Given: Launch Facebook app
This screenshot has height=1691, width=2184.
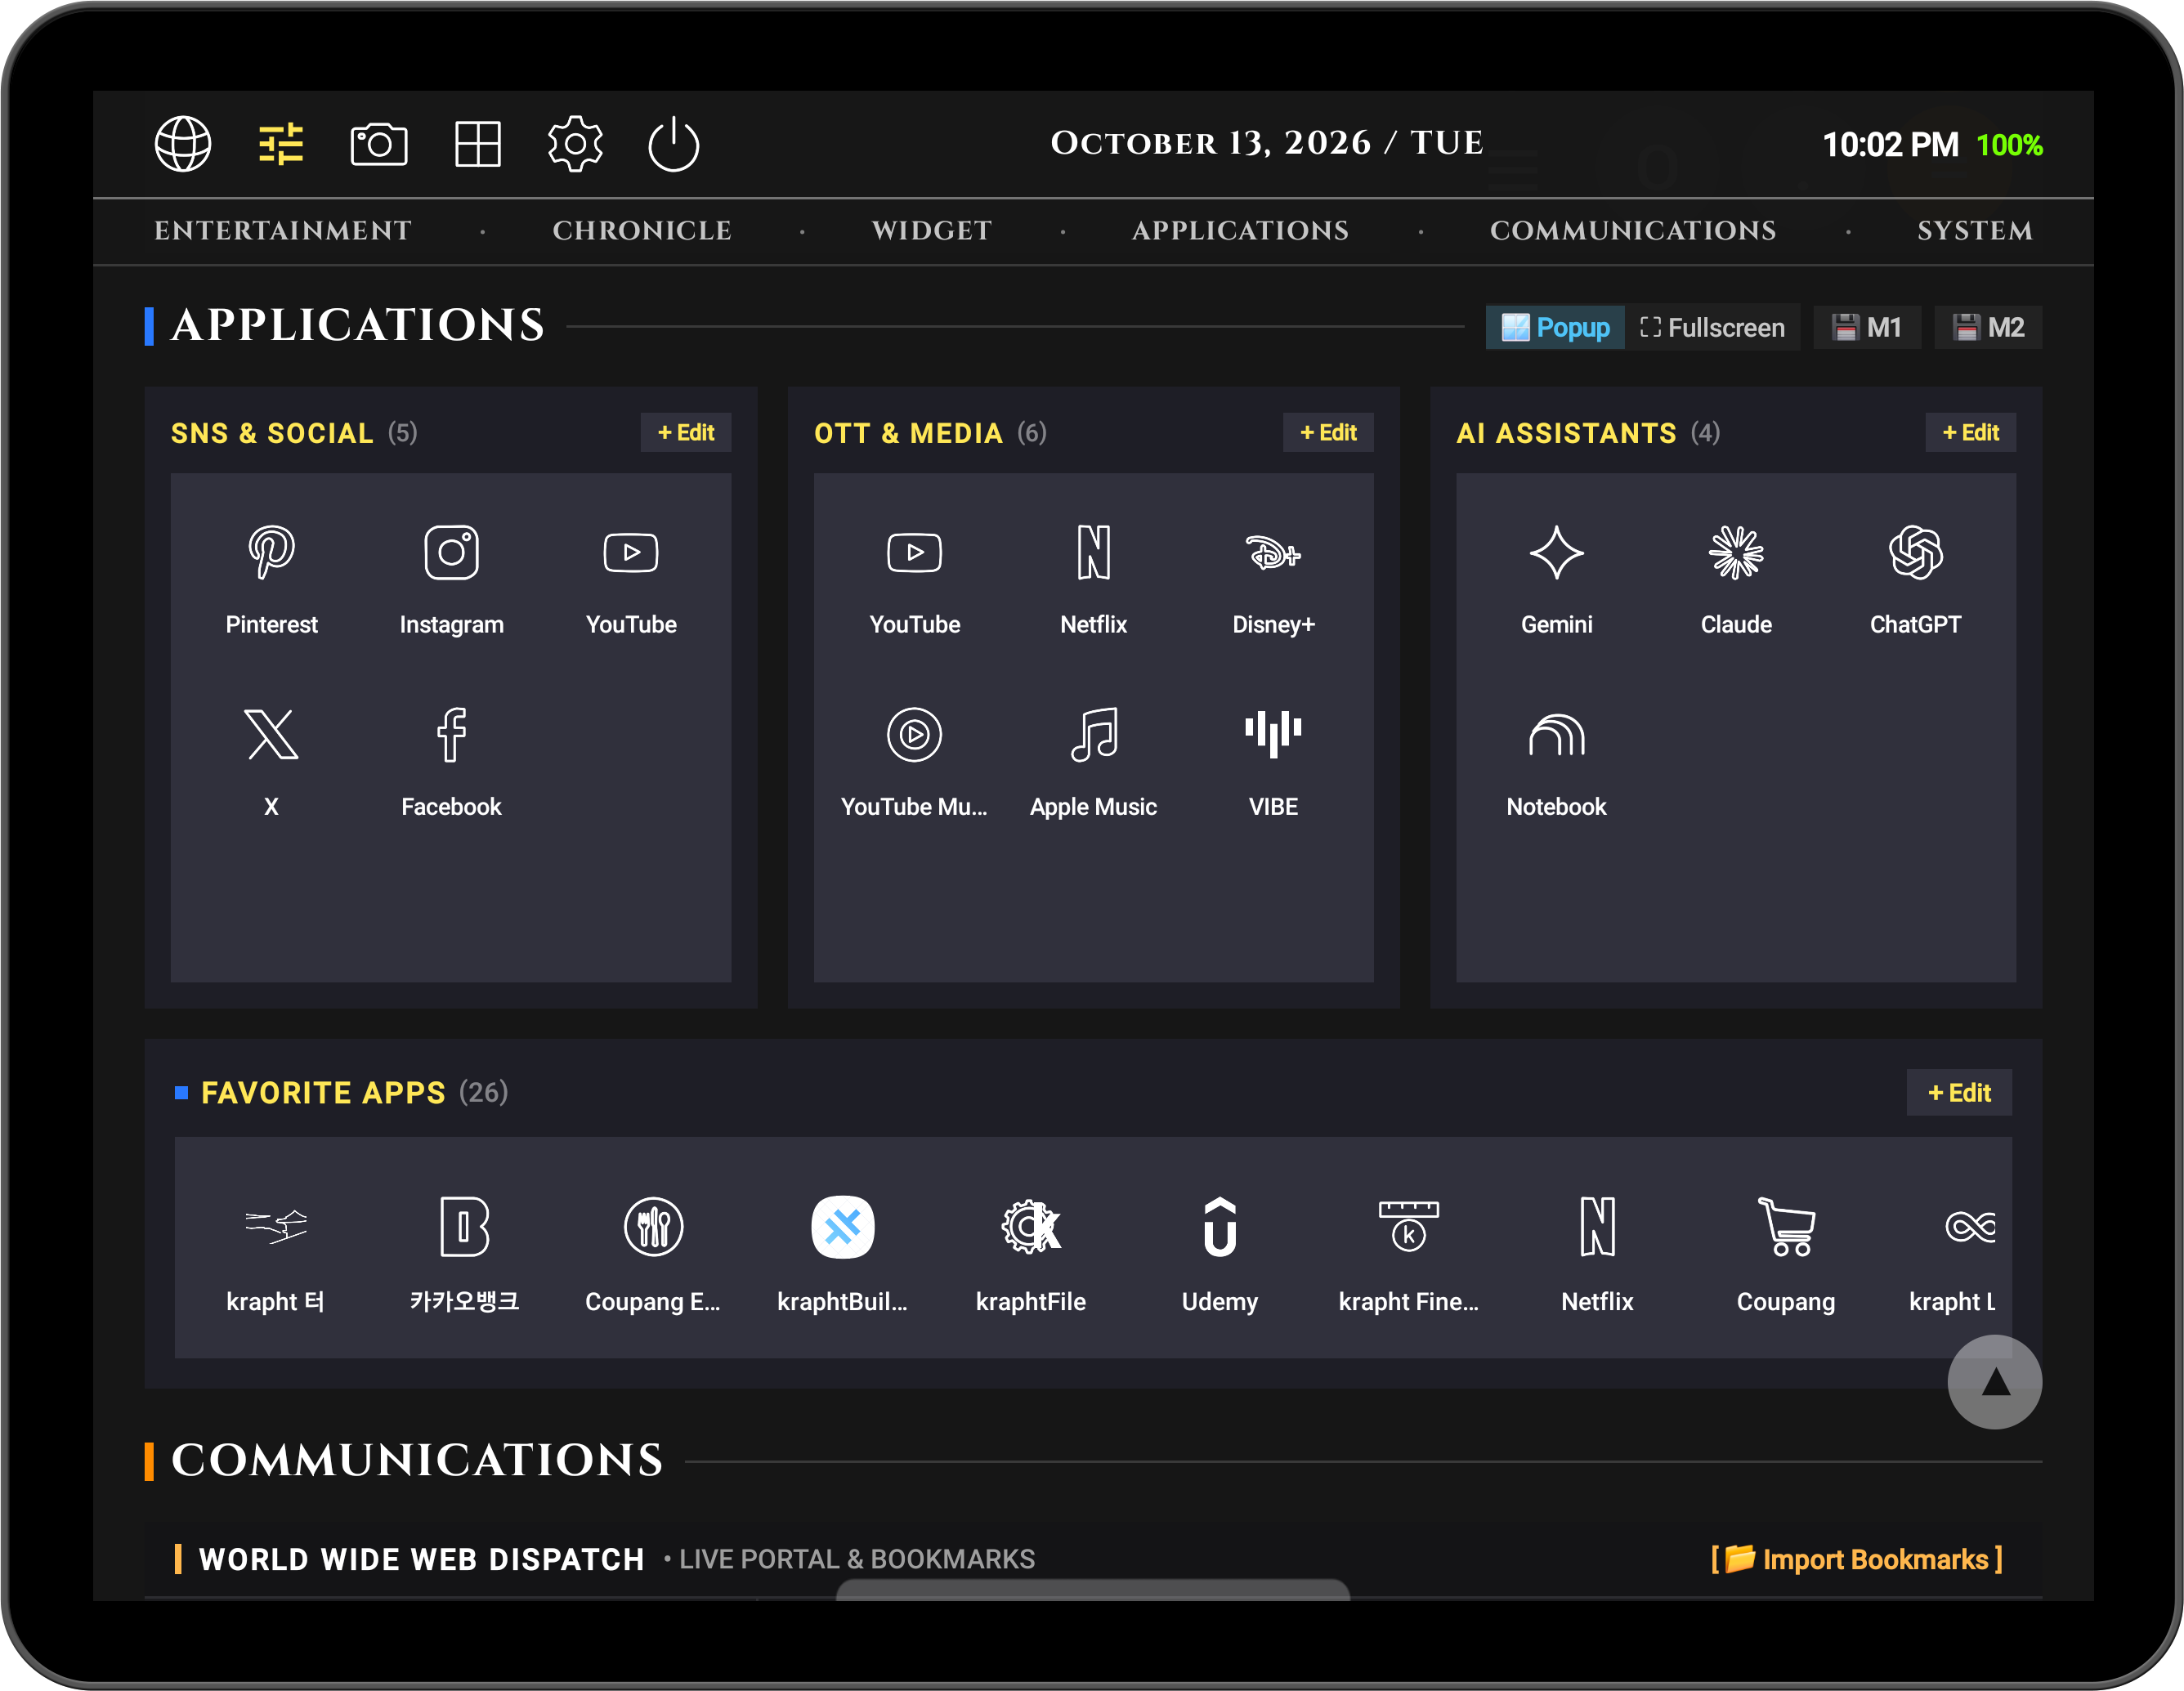Looking at the screenshot, I should tap(451, 762).
